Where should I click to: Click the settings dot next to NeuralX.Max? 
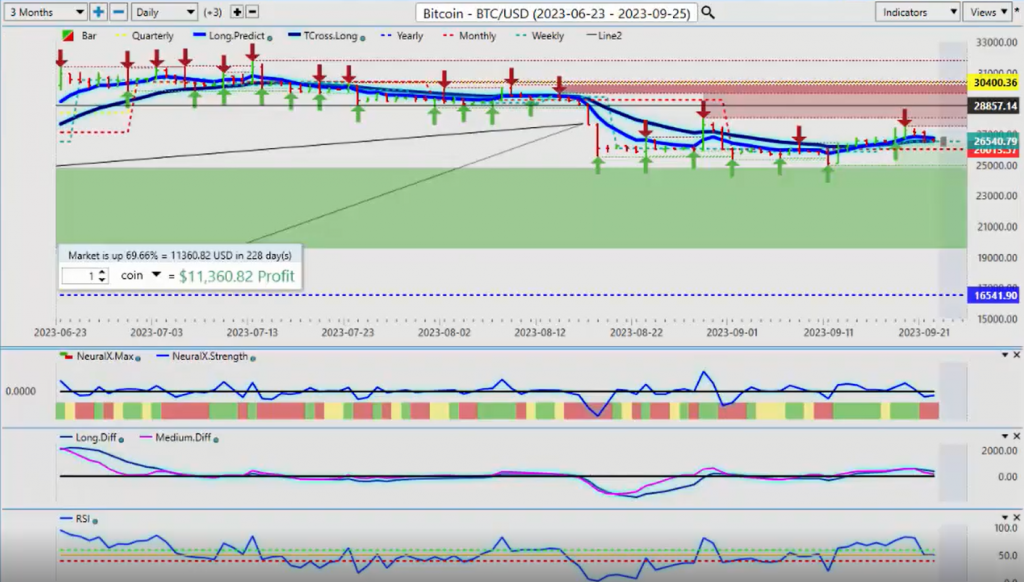tap(138, 359)
